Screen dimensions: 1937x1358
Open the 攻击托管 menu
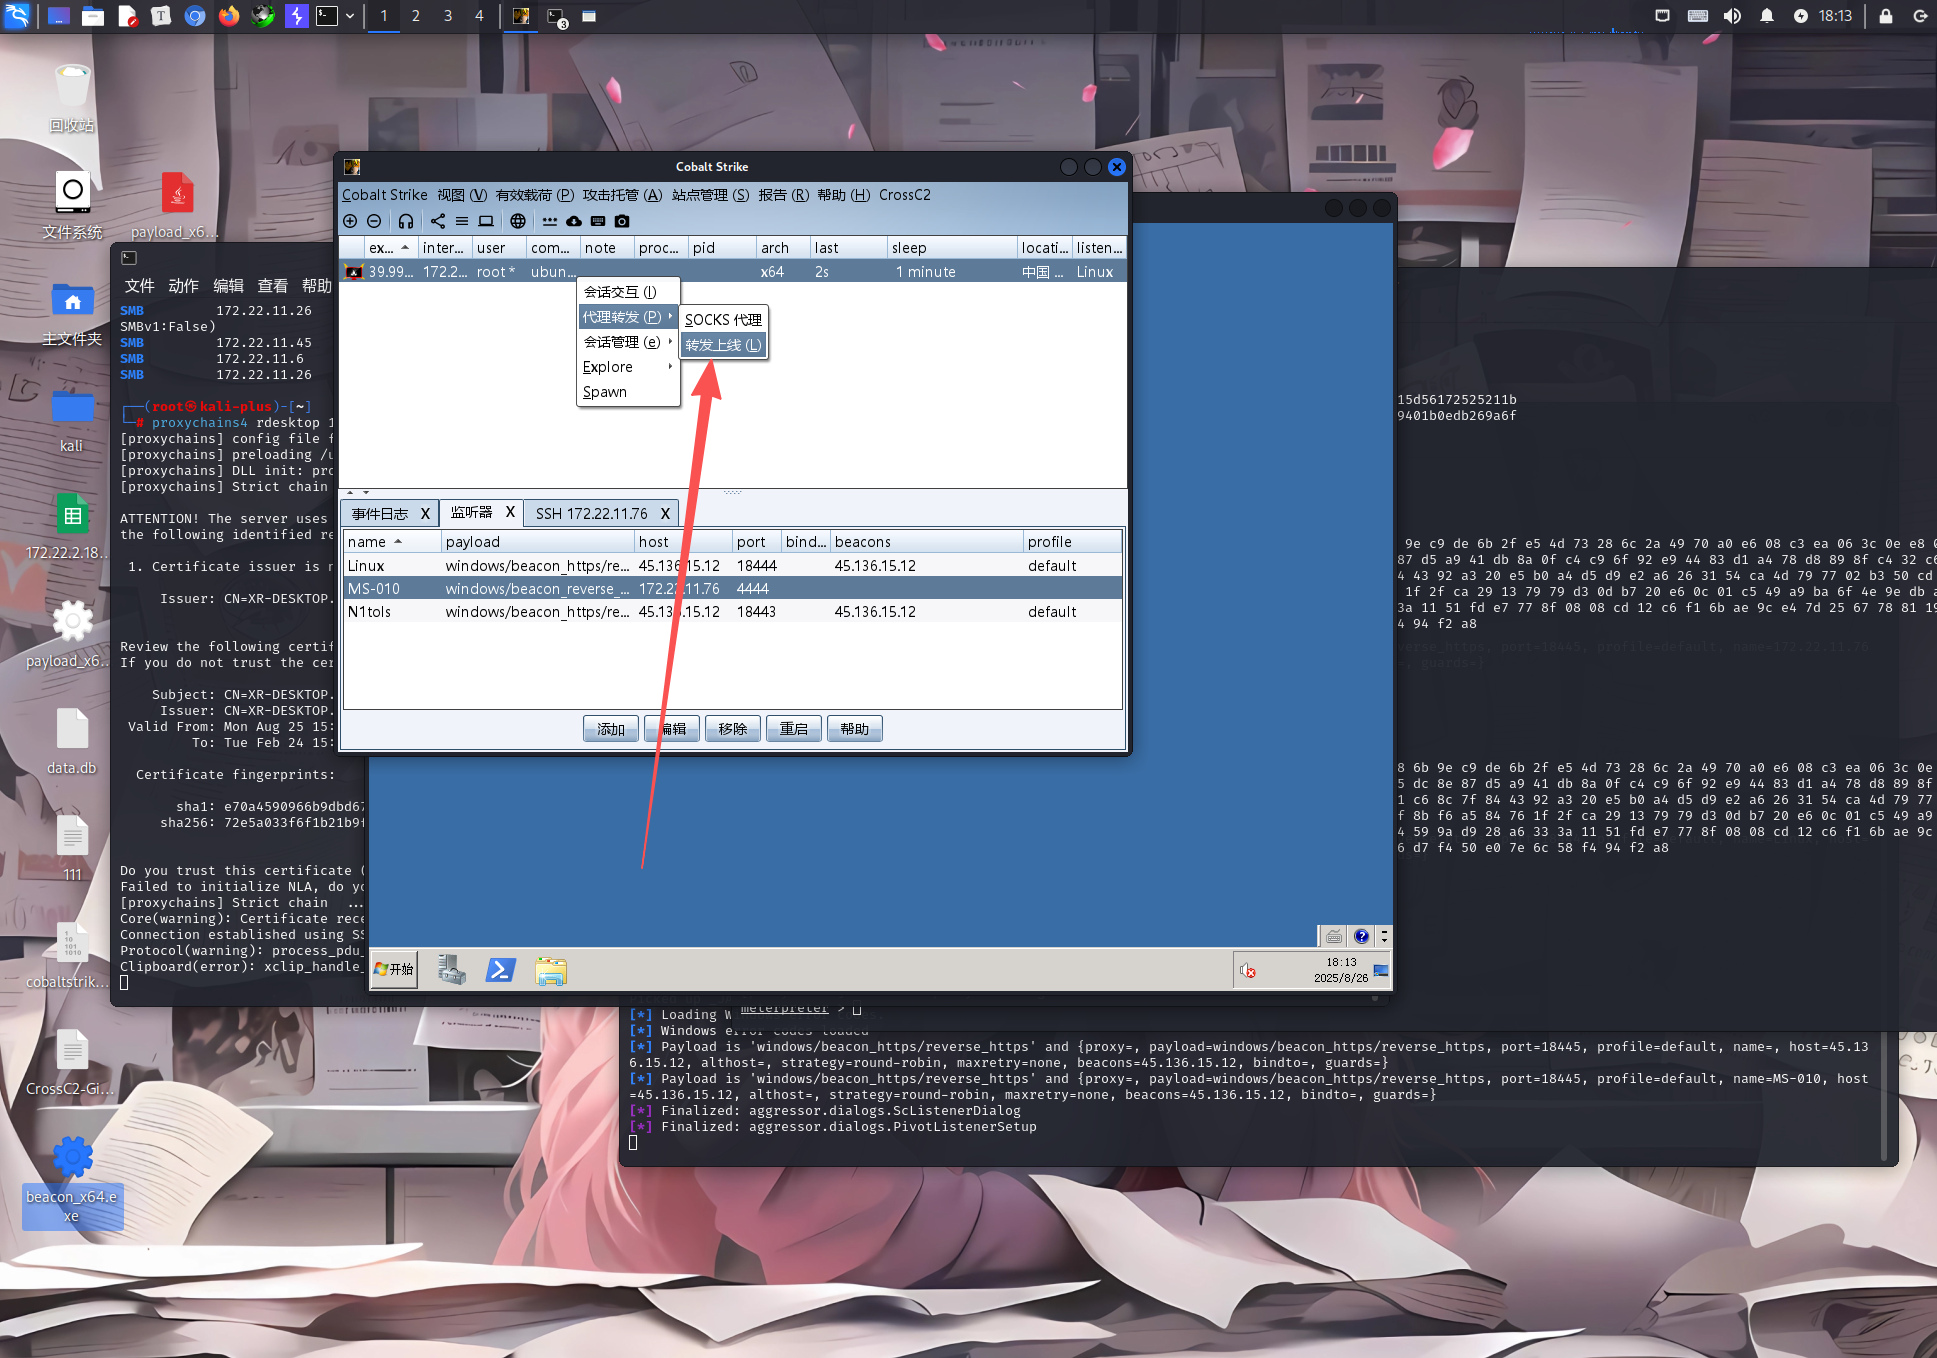pos(622,195)
